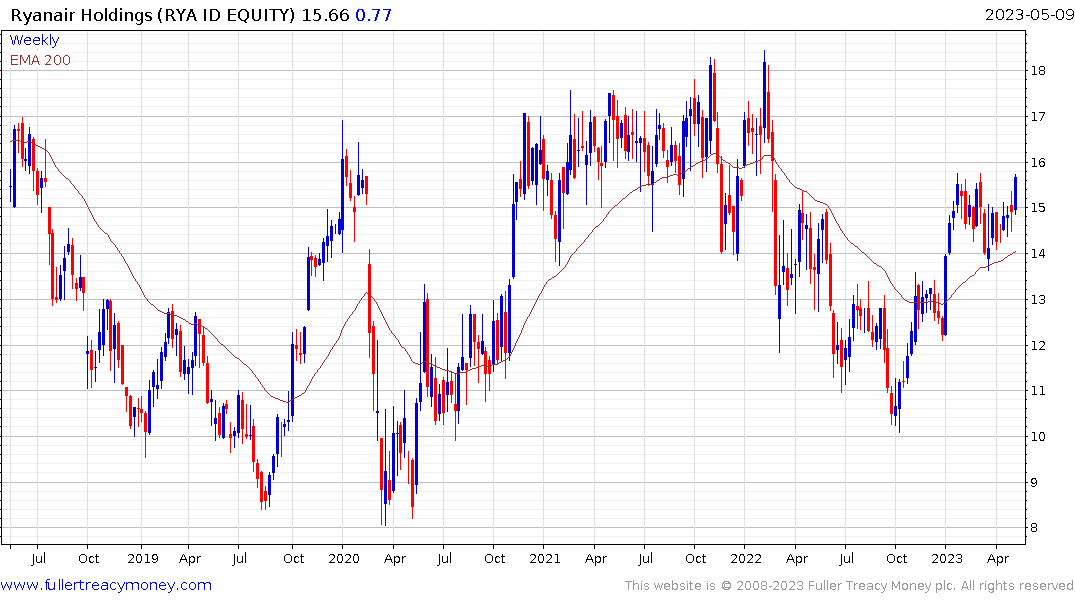Click the 18 price axis label

(1038, 71)
